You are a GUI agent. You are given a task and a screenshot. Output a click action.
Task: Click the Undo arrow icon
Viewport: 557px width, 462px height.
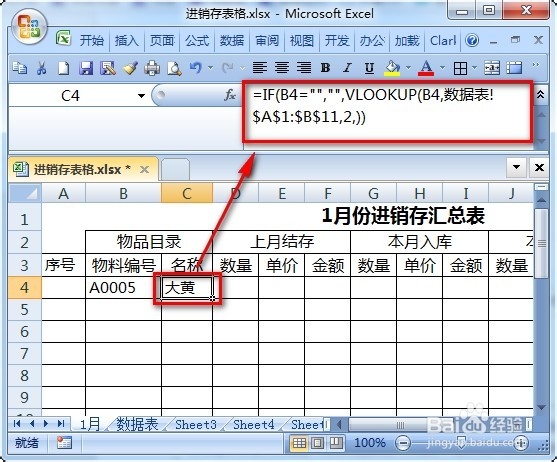point(196,67)
